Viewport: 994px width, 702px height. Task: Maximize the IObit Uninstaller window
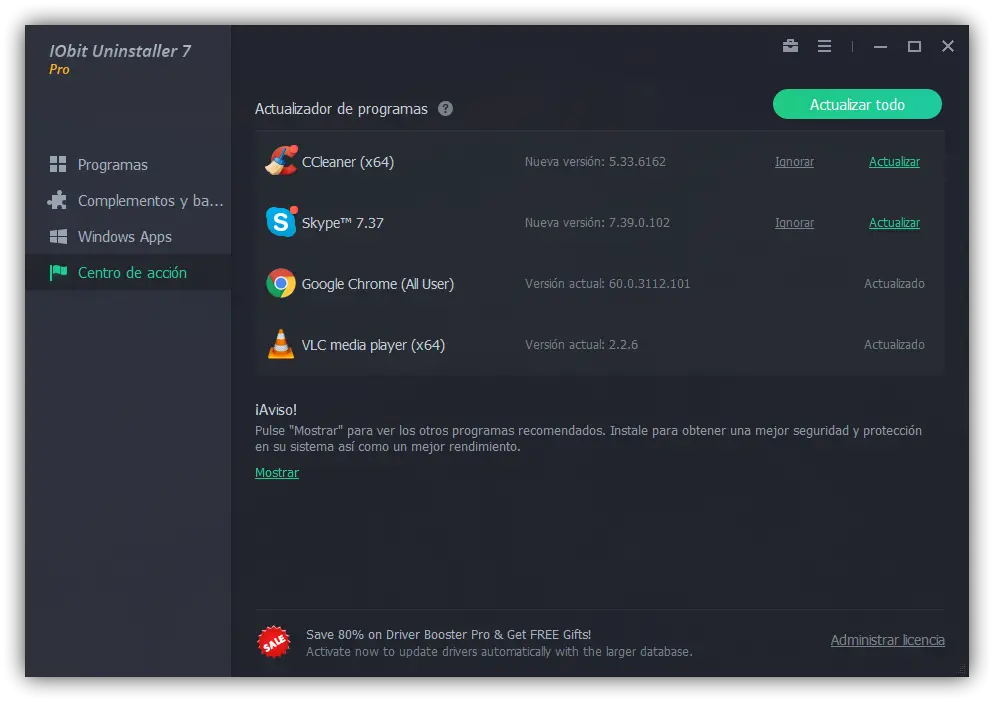tap(914, 46)
